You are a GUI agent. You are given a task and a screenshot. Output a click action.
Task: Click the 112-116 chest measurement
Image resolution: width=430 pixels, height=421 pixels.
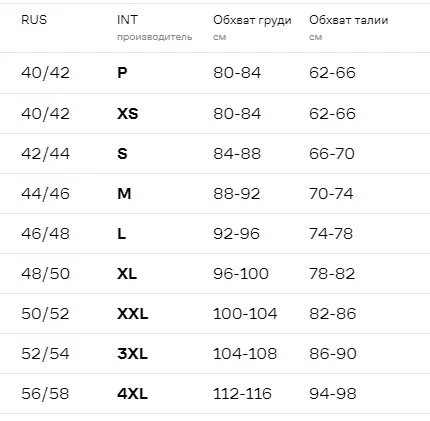click(x=242, y=394)
